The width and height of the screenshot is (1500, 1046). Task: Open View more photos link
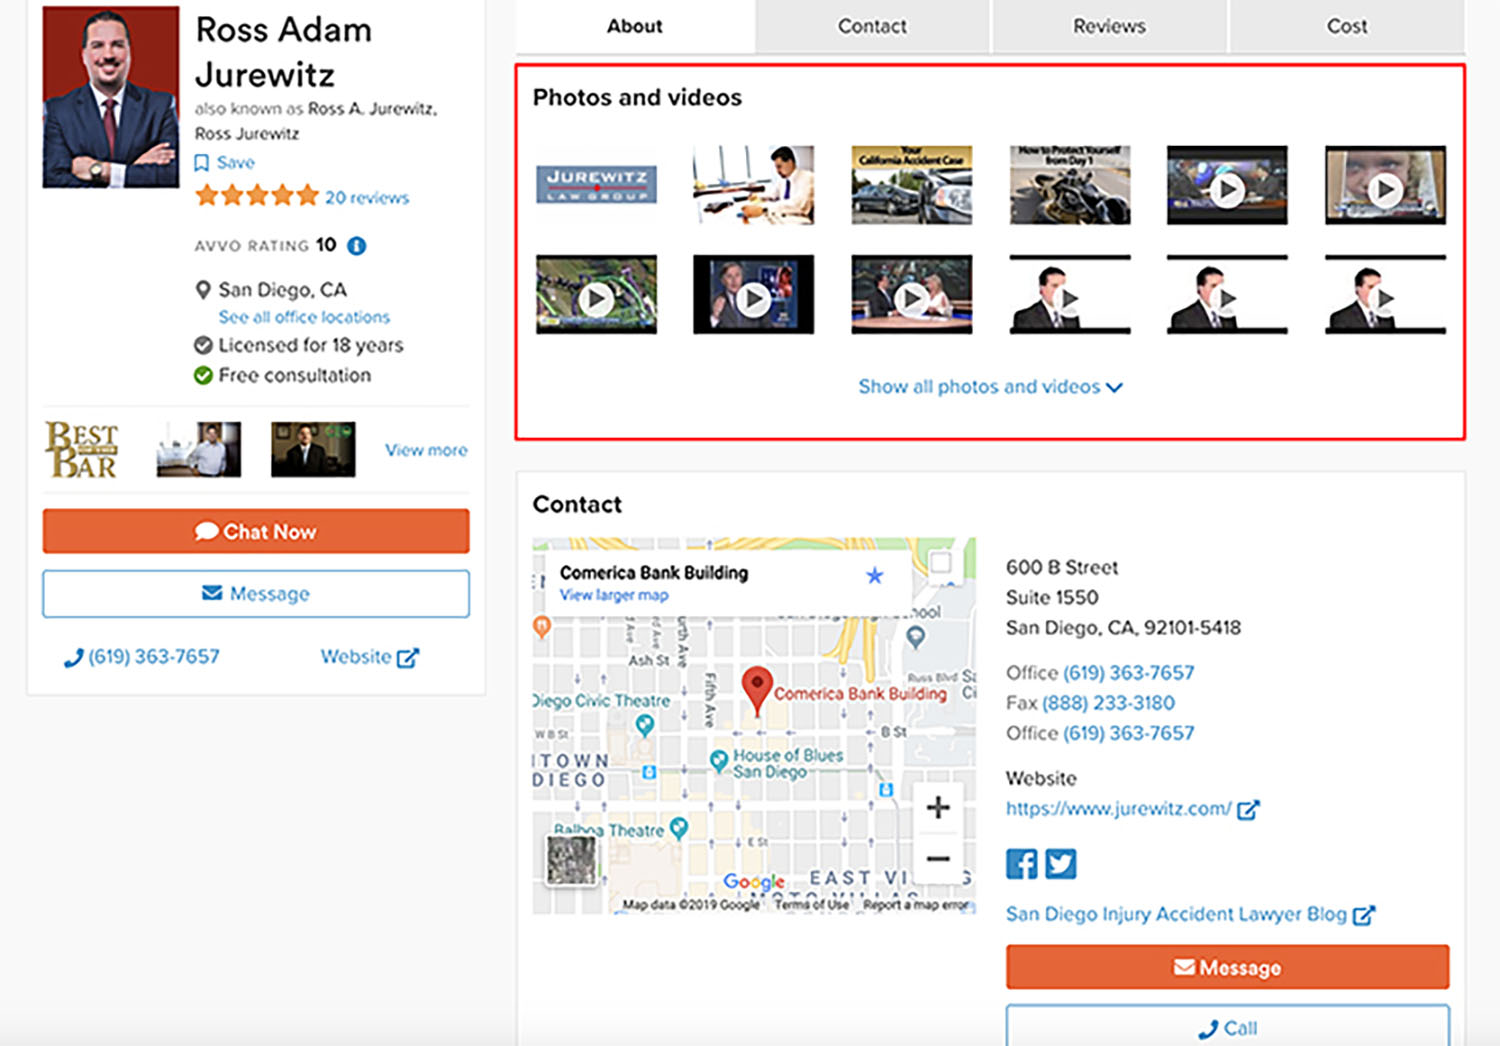[426, 450]
